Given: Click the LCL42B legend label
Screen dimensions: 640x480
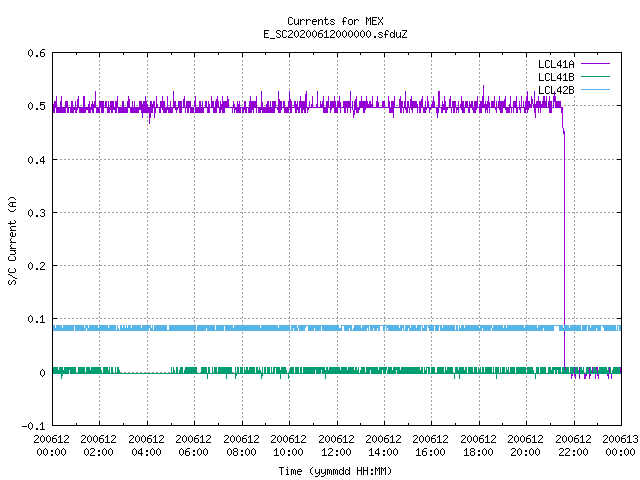Looking at the screenshot, I should tap(556, 90).
